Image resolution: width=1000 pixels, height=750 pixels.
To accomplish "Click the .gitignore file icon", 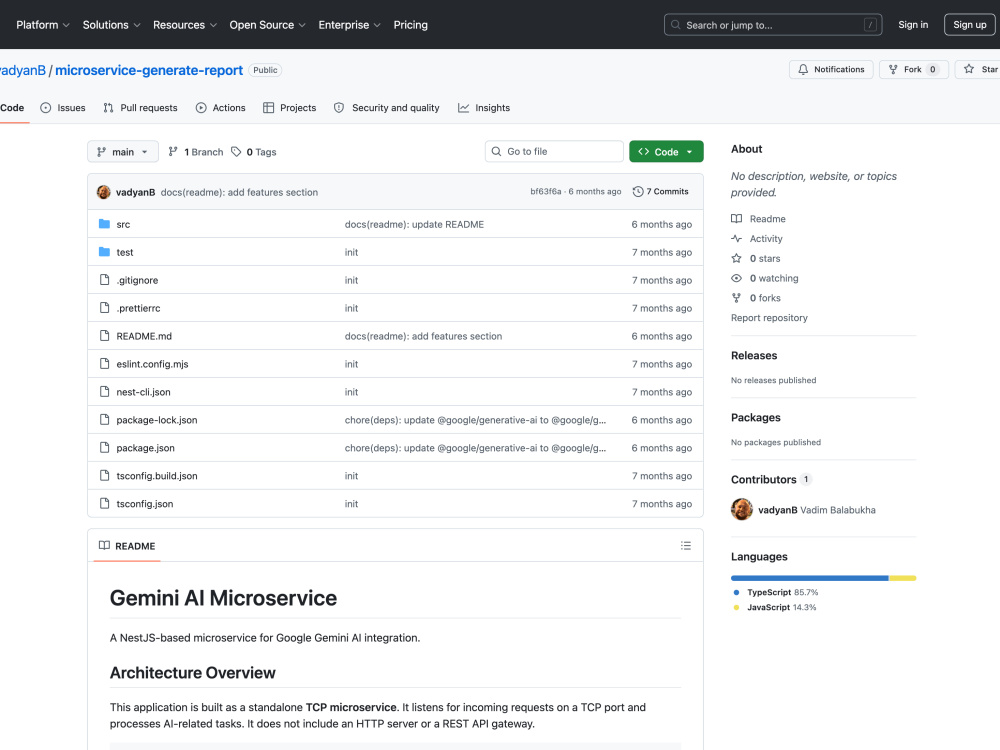I will point(105,280).
